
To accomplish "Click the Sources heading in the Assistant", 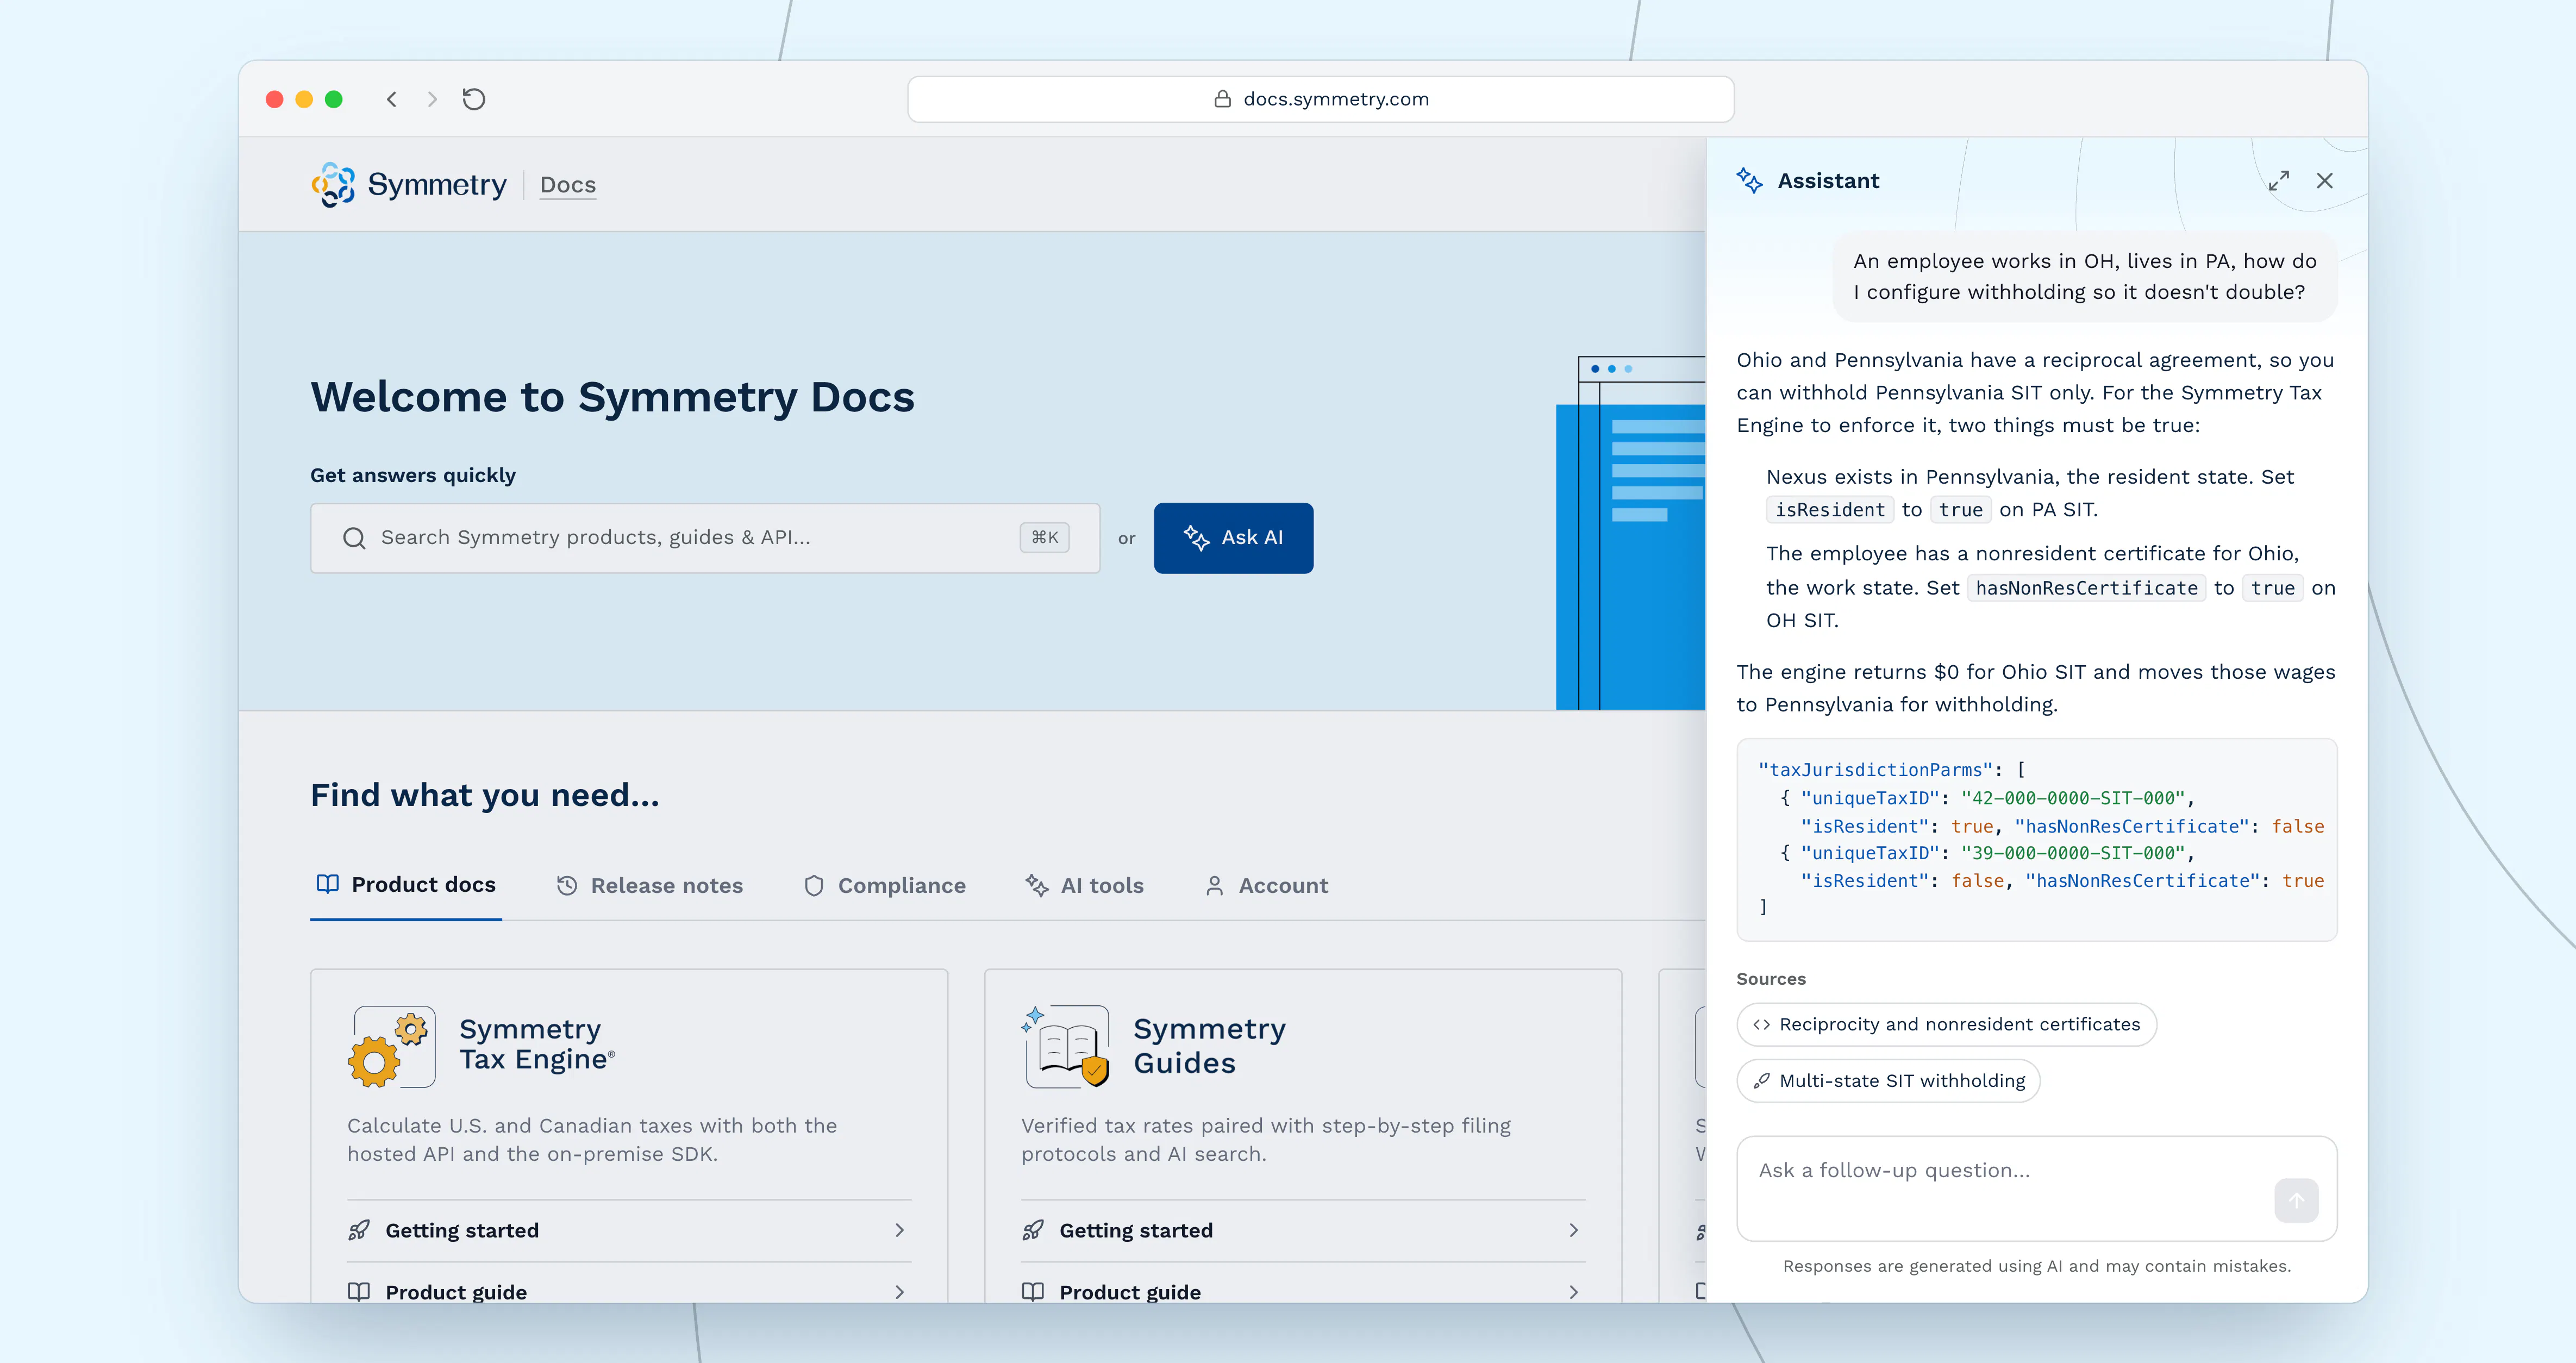I will click(1771, 979).
